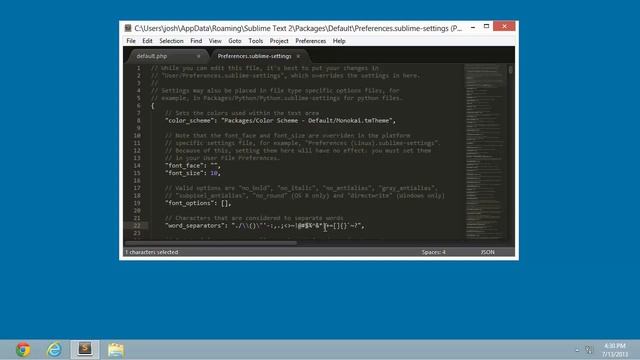The width and height of the screenshot is (640, 360).
Task: Change syntax via JSON status item
Action: 487,252
